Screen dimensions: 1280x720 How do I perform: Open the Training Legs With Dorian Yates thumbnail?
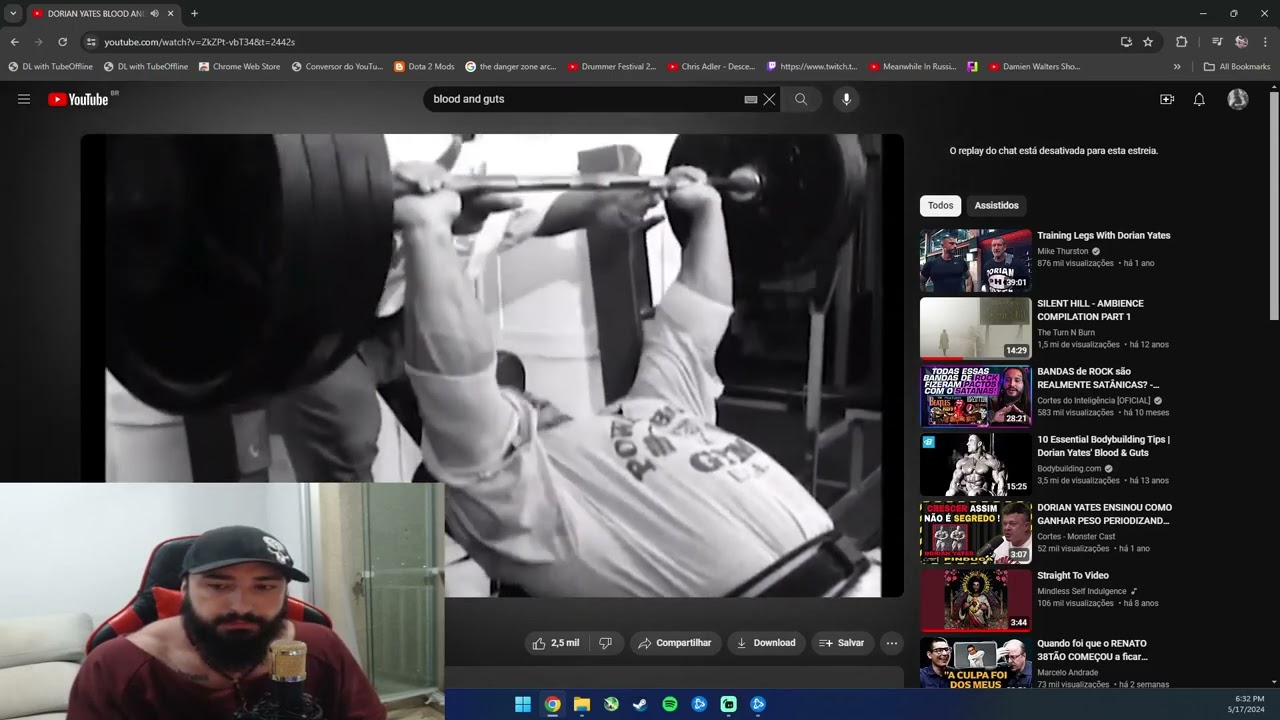(x=975, y=260)
